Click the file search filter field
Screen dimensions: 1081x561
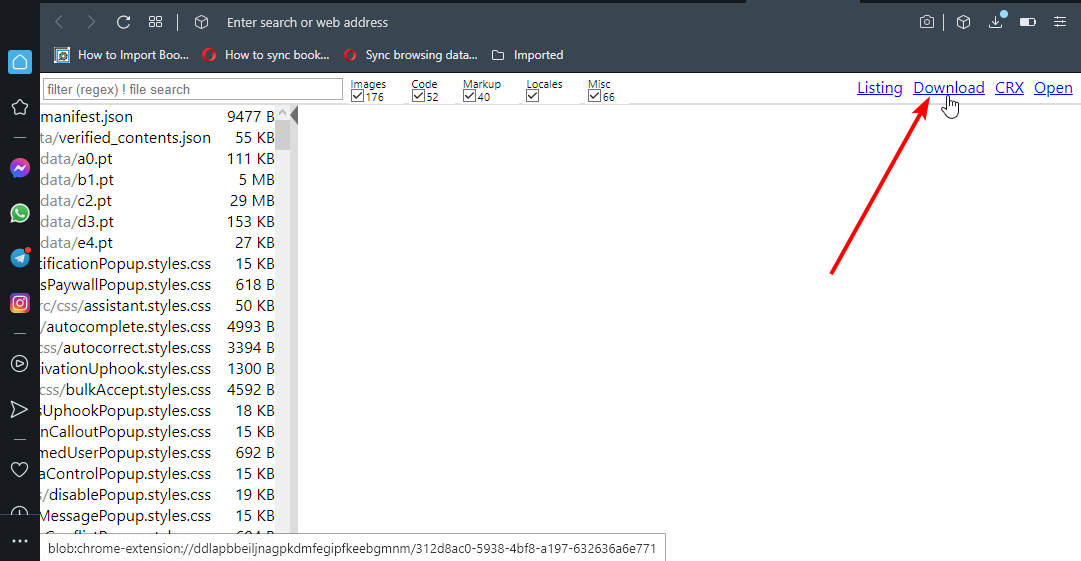tap(192, 89)
